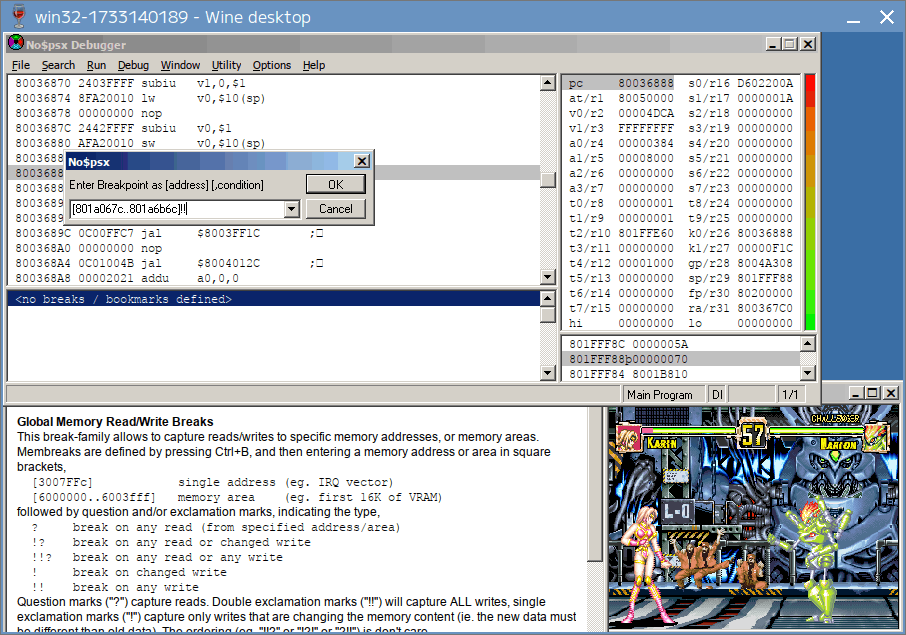Screen dimensions: 906x635
Task: Click the breakpoint address input field
Action: 177,209
